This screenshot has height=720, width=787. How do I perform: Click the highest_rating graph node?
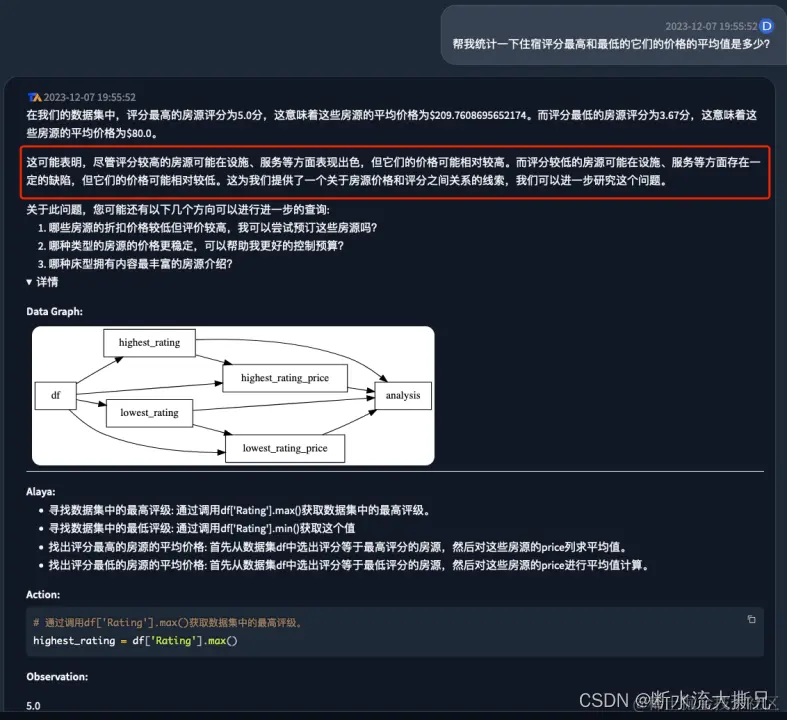(x=150, y=343)
